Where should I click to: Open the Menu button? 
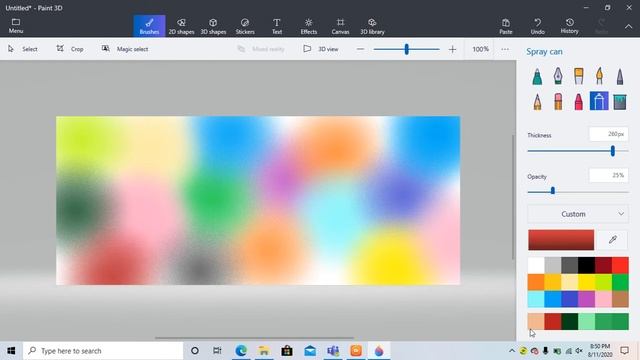(x=16, y=26)
